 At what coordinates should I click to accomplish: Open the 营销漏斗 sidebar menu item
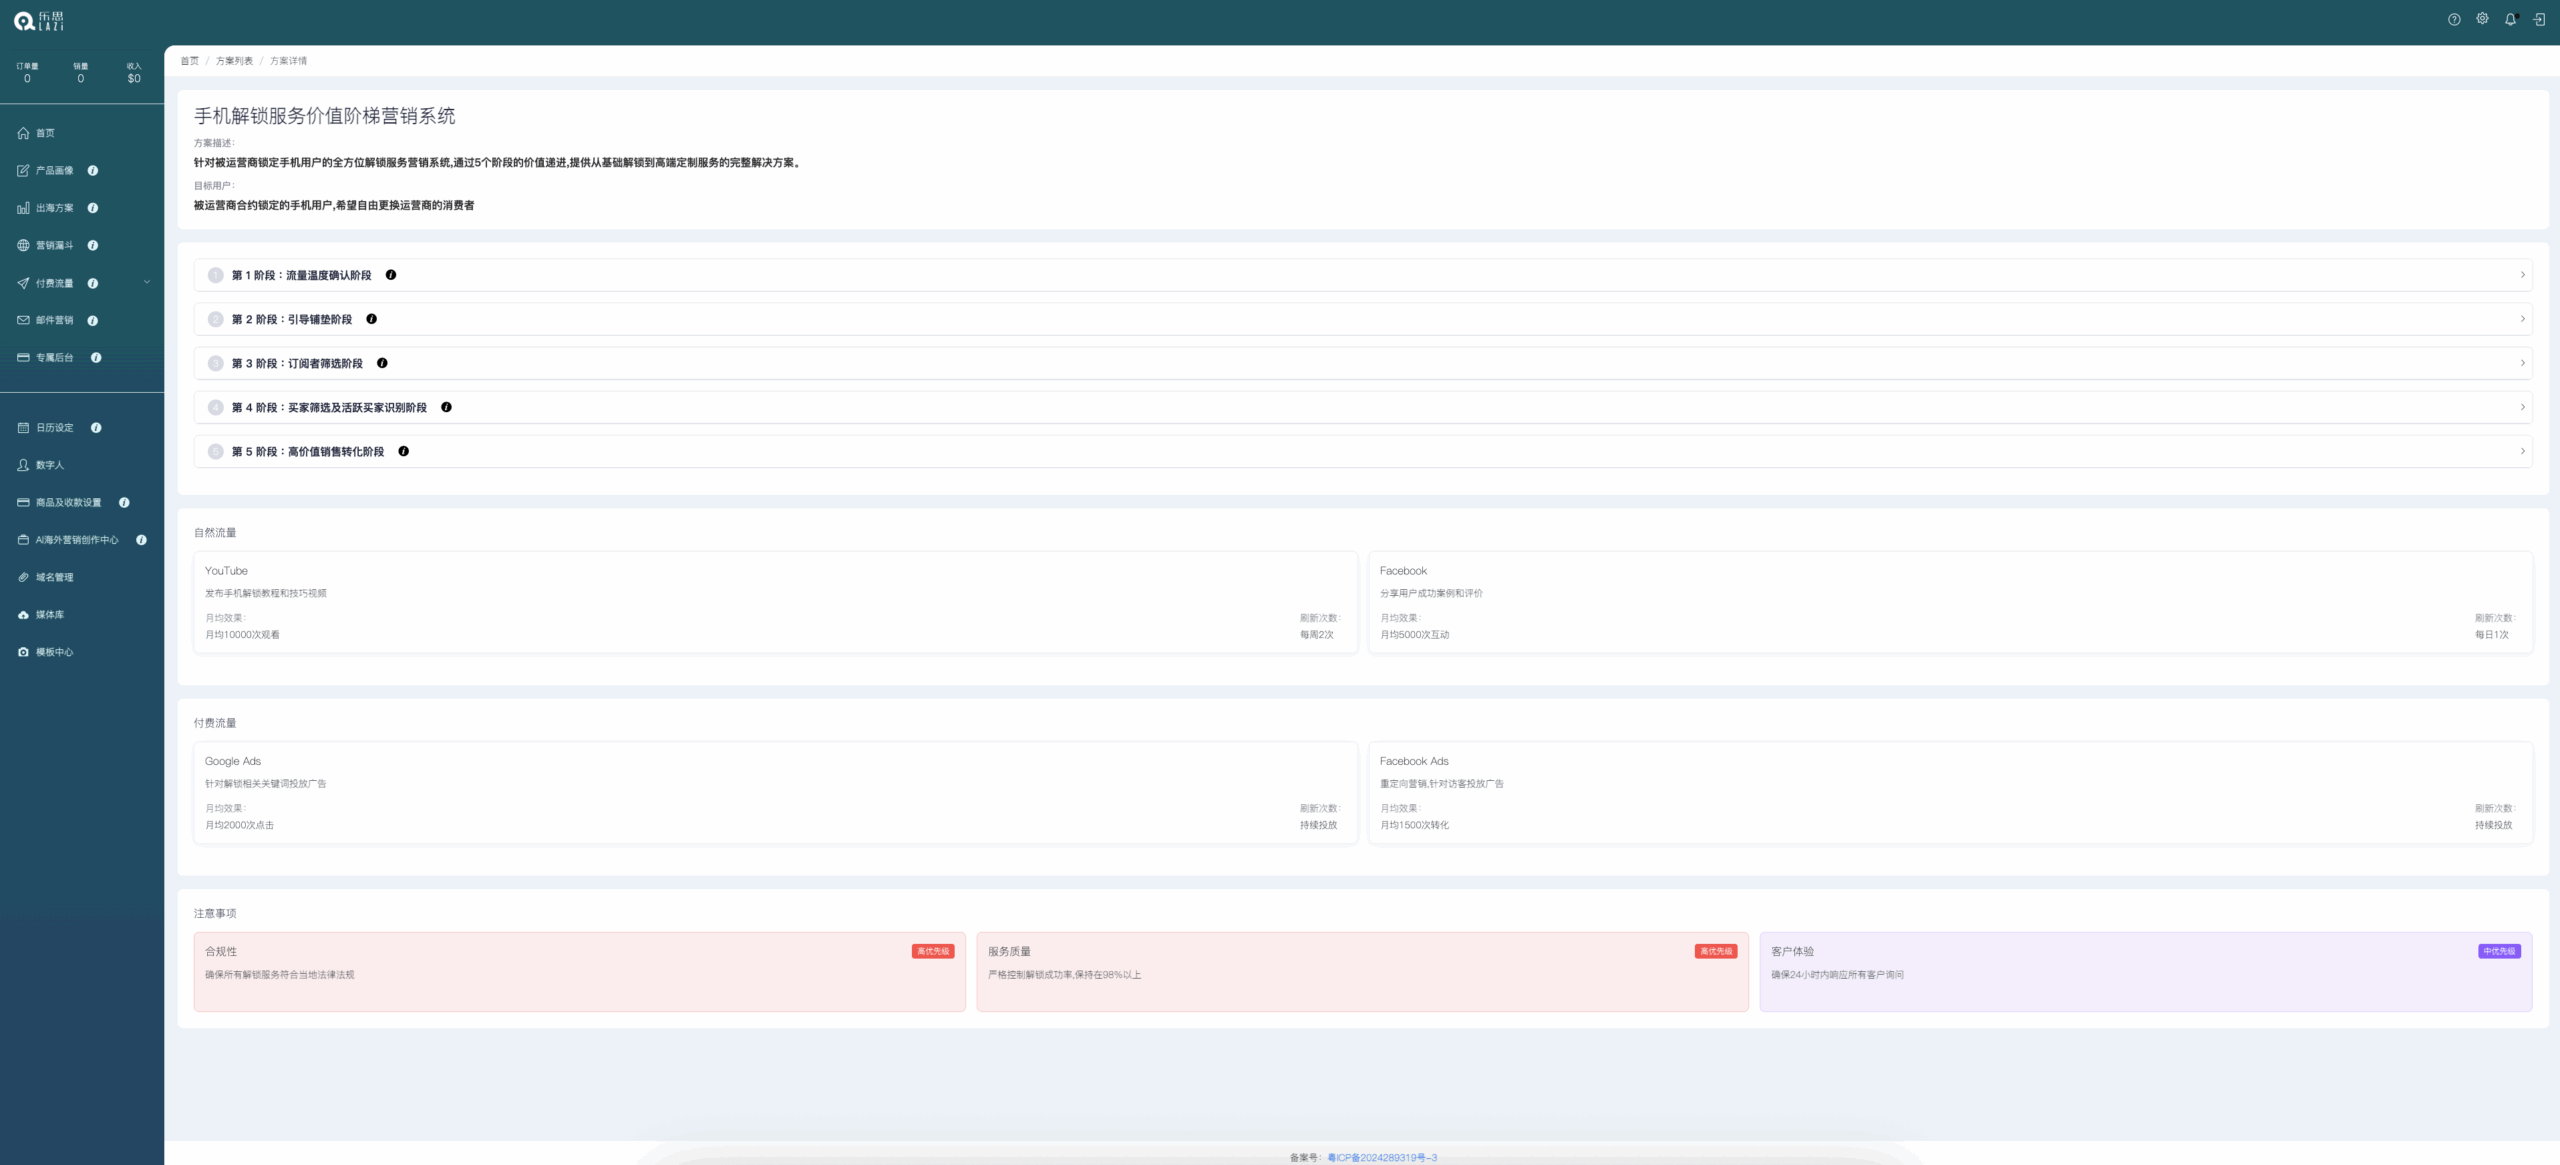(55, 245)
